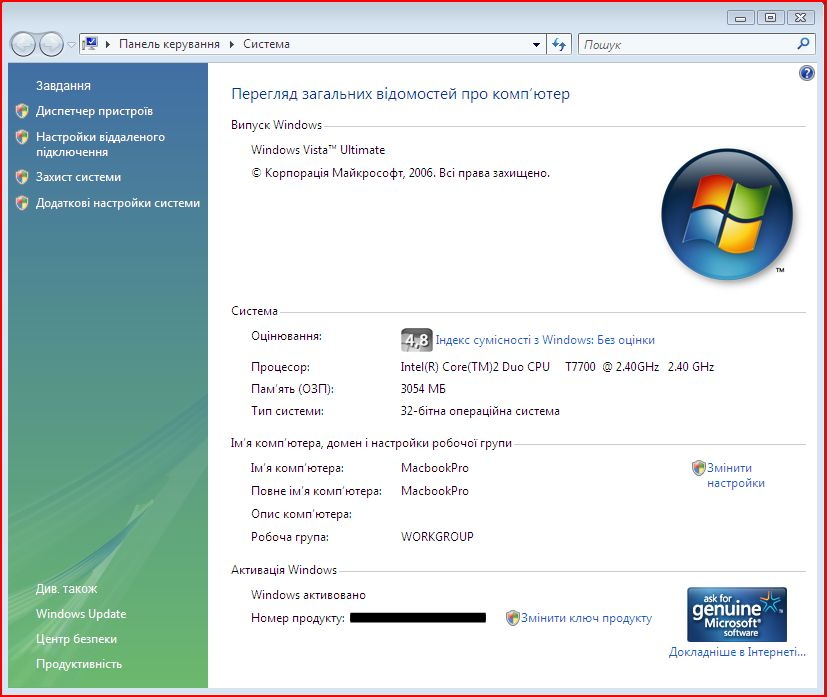Click the processor value Intel(R) Core(TM)2 Duo
This screenshot has width=827, height=697.
(557, 367)
